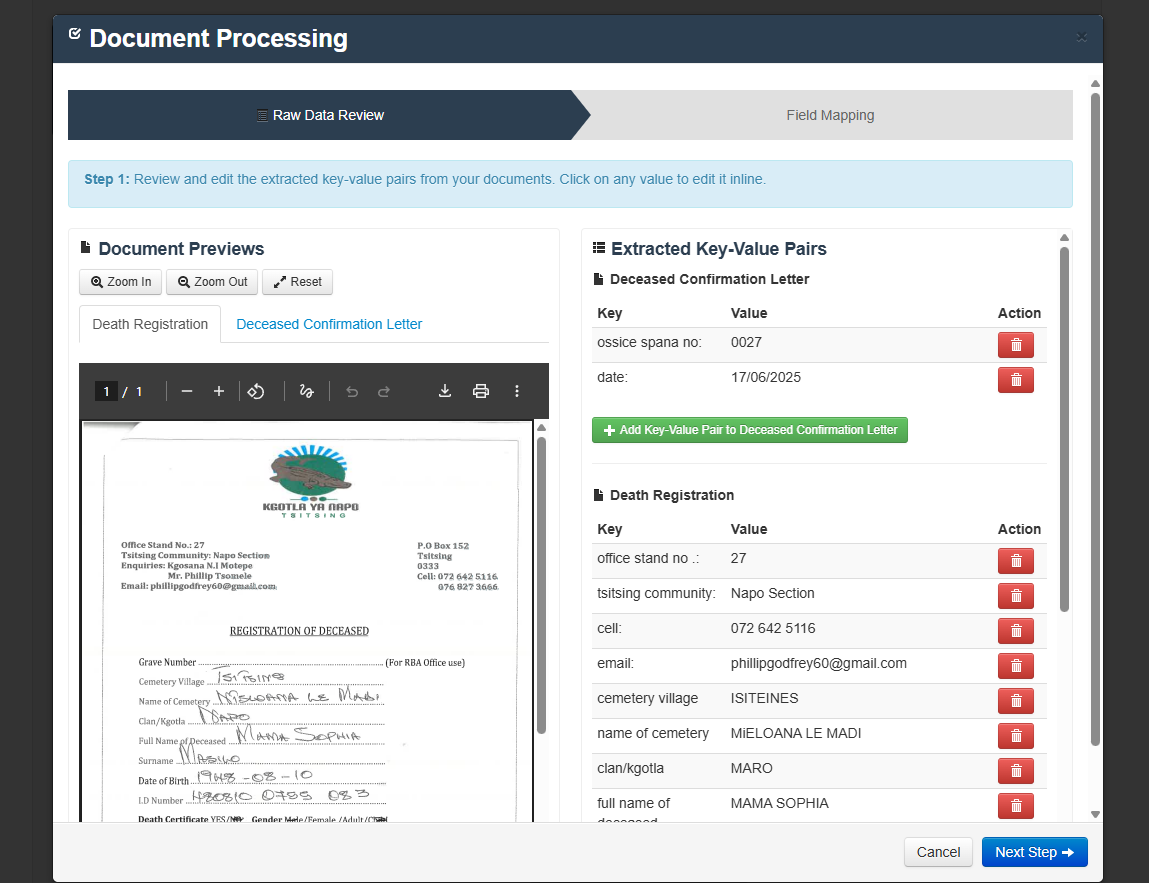Image resolution: width=1149 pixels, height=883 pixels.
Task: Open the PDF viewer more options menu
Action: (x=517, y=391)
